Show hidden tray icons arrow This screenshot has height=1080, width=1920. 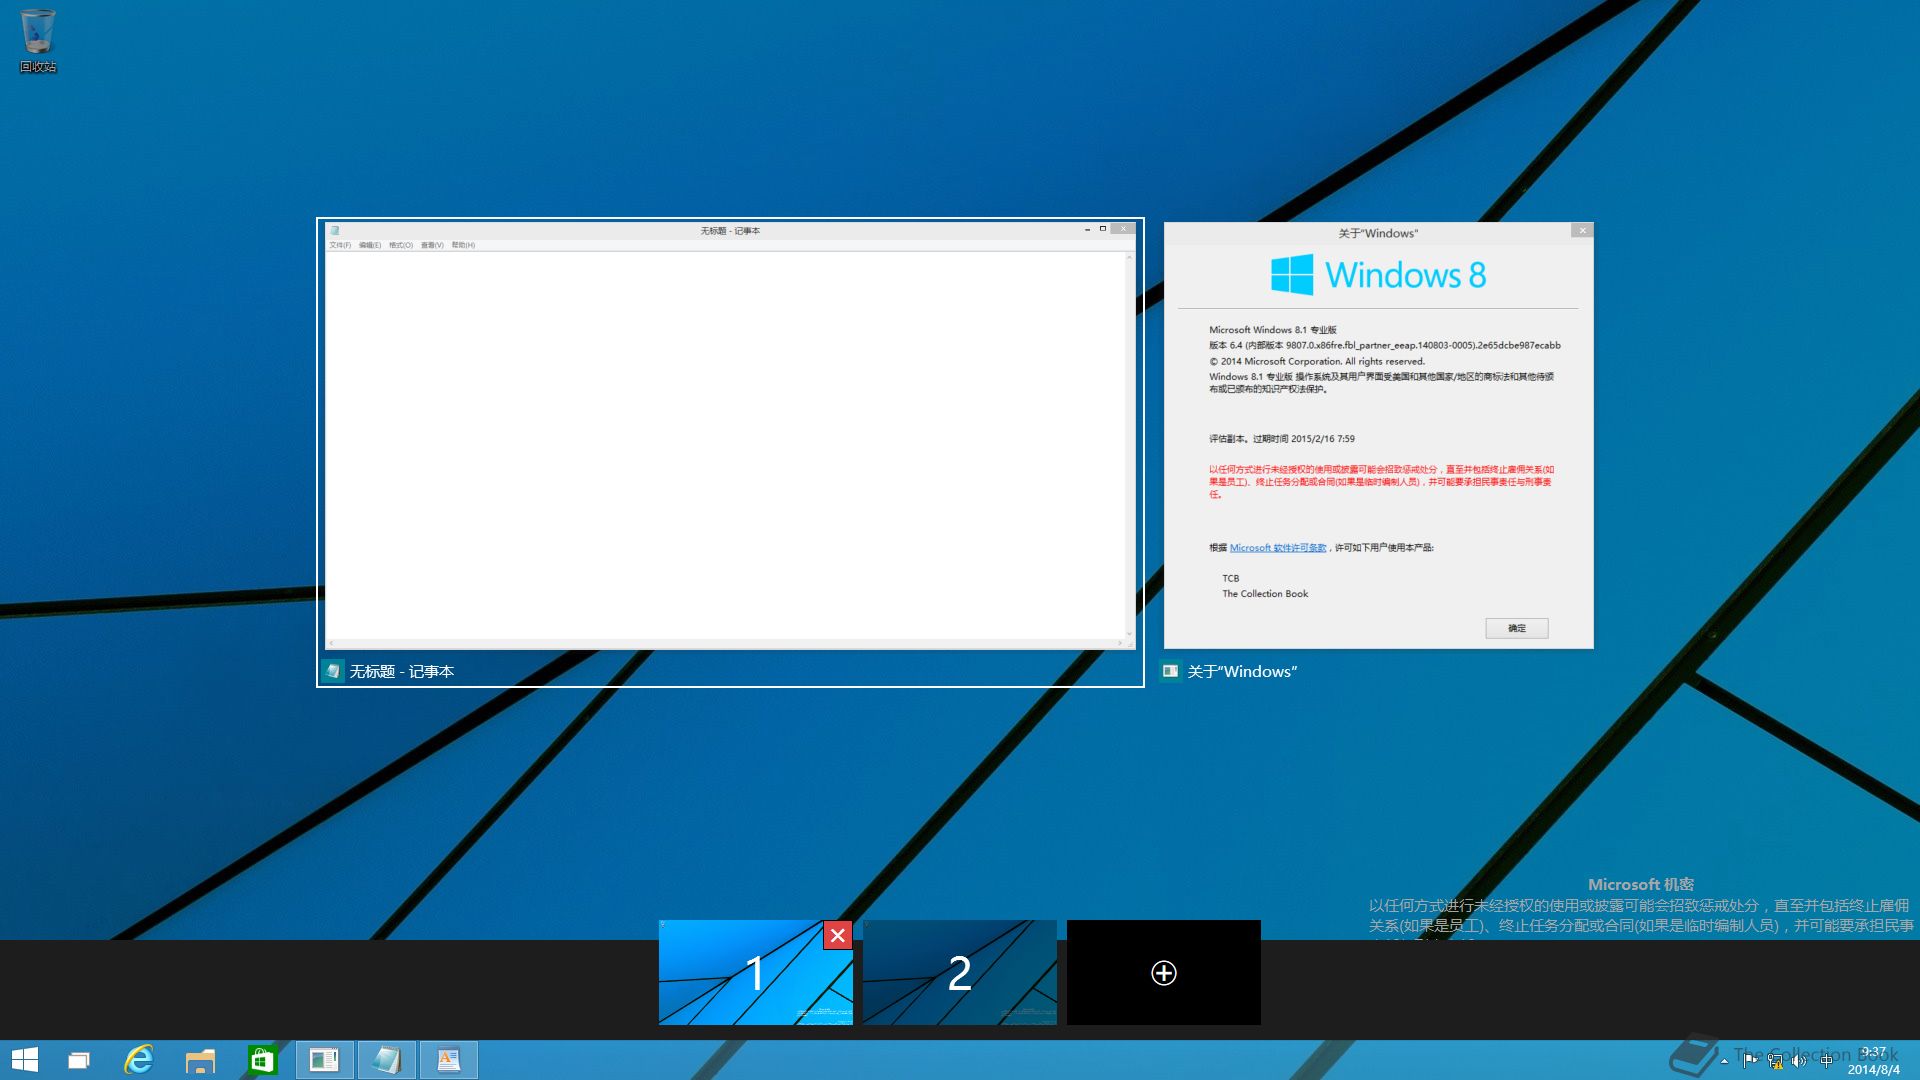pyautogui.click(x=1724, y=1061)
